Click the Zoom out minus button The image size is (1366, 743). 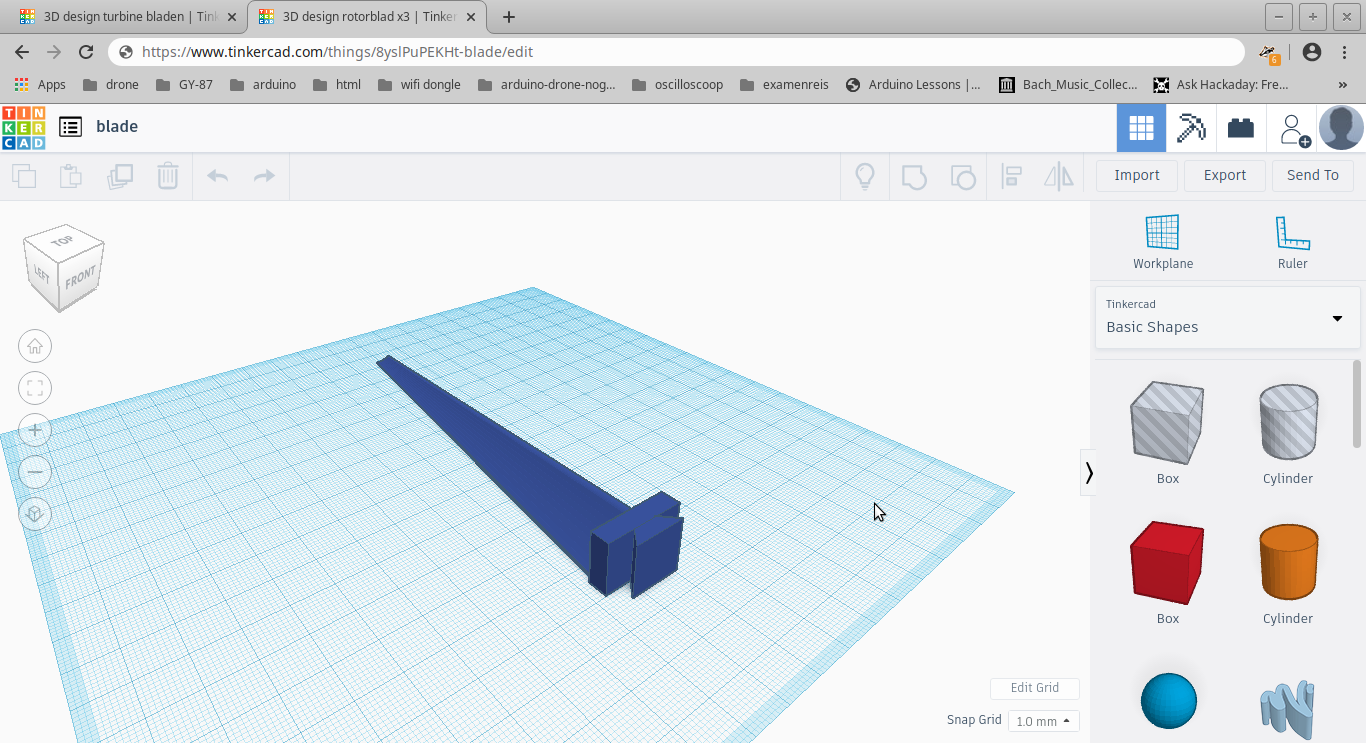point(35,472)
